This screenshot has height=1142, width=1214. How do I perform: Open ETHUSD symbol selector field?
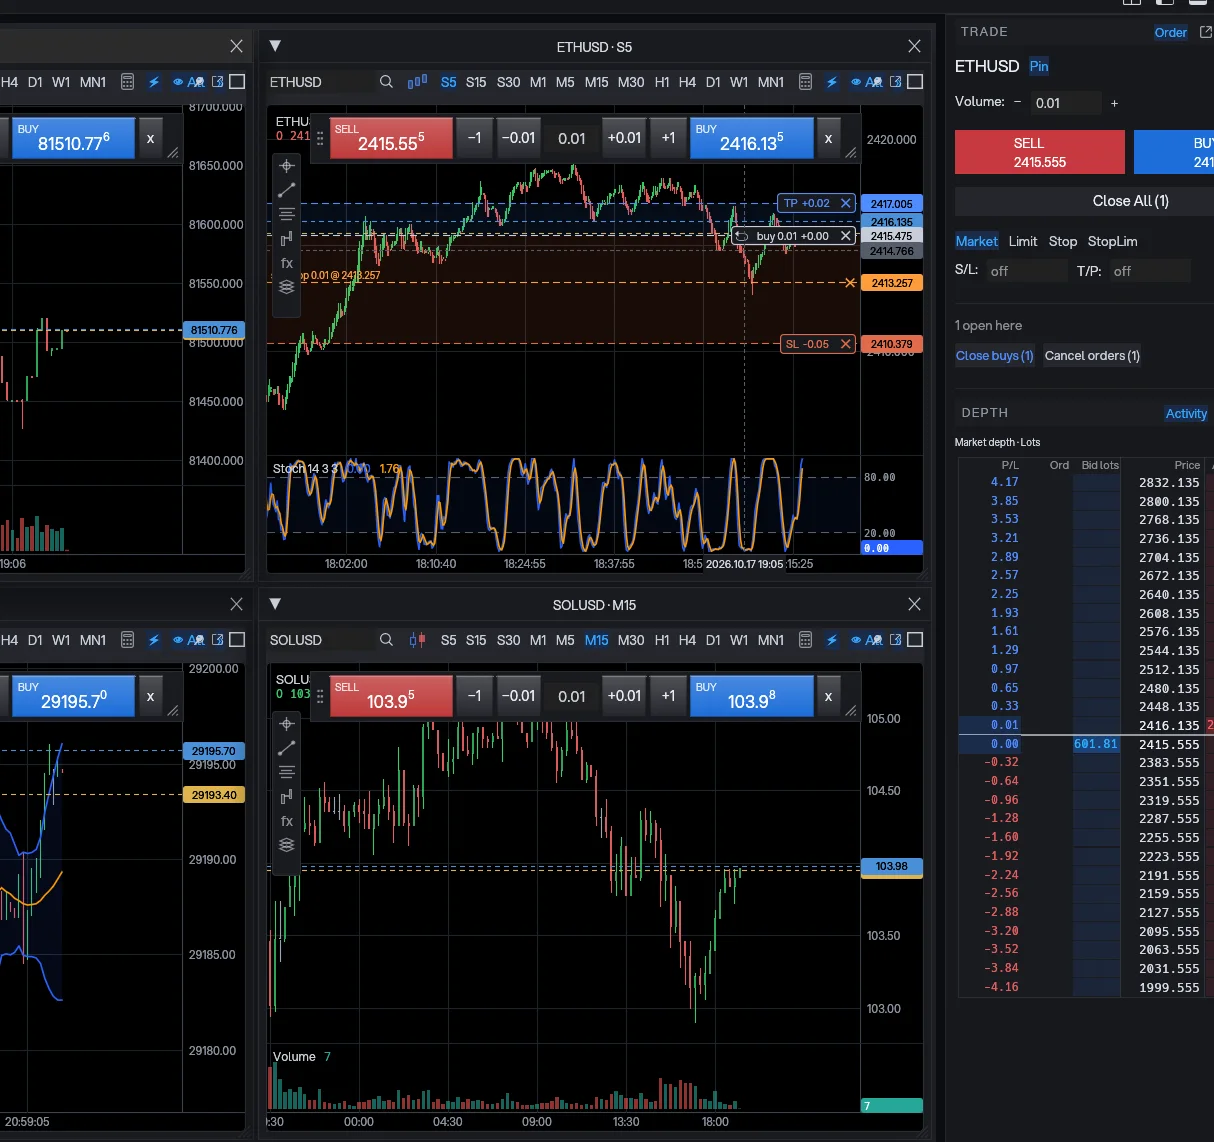point(320,82)
